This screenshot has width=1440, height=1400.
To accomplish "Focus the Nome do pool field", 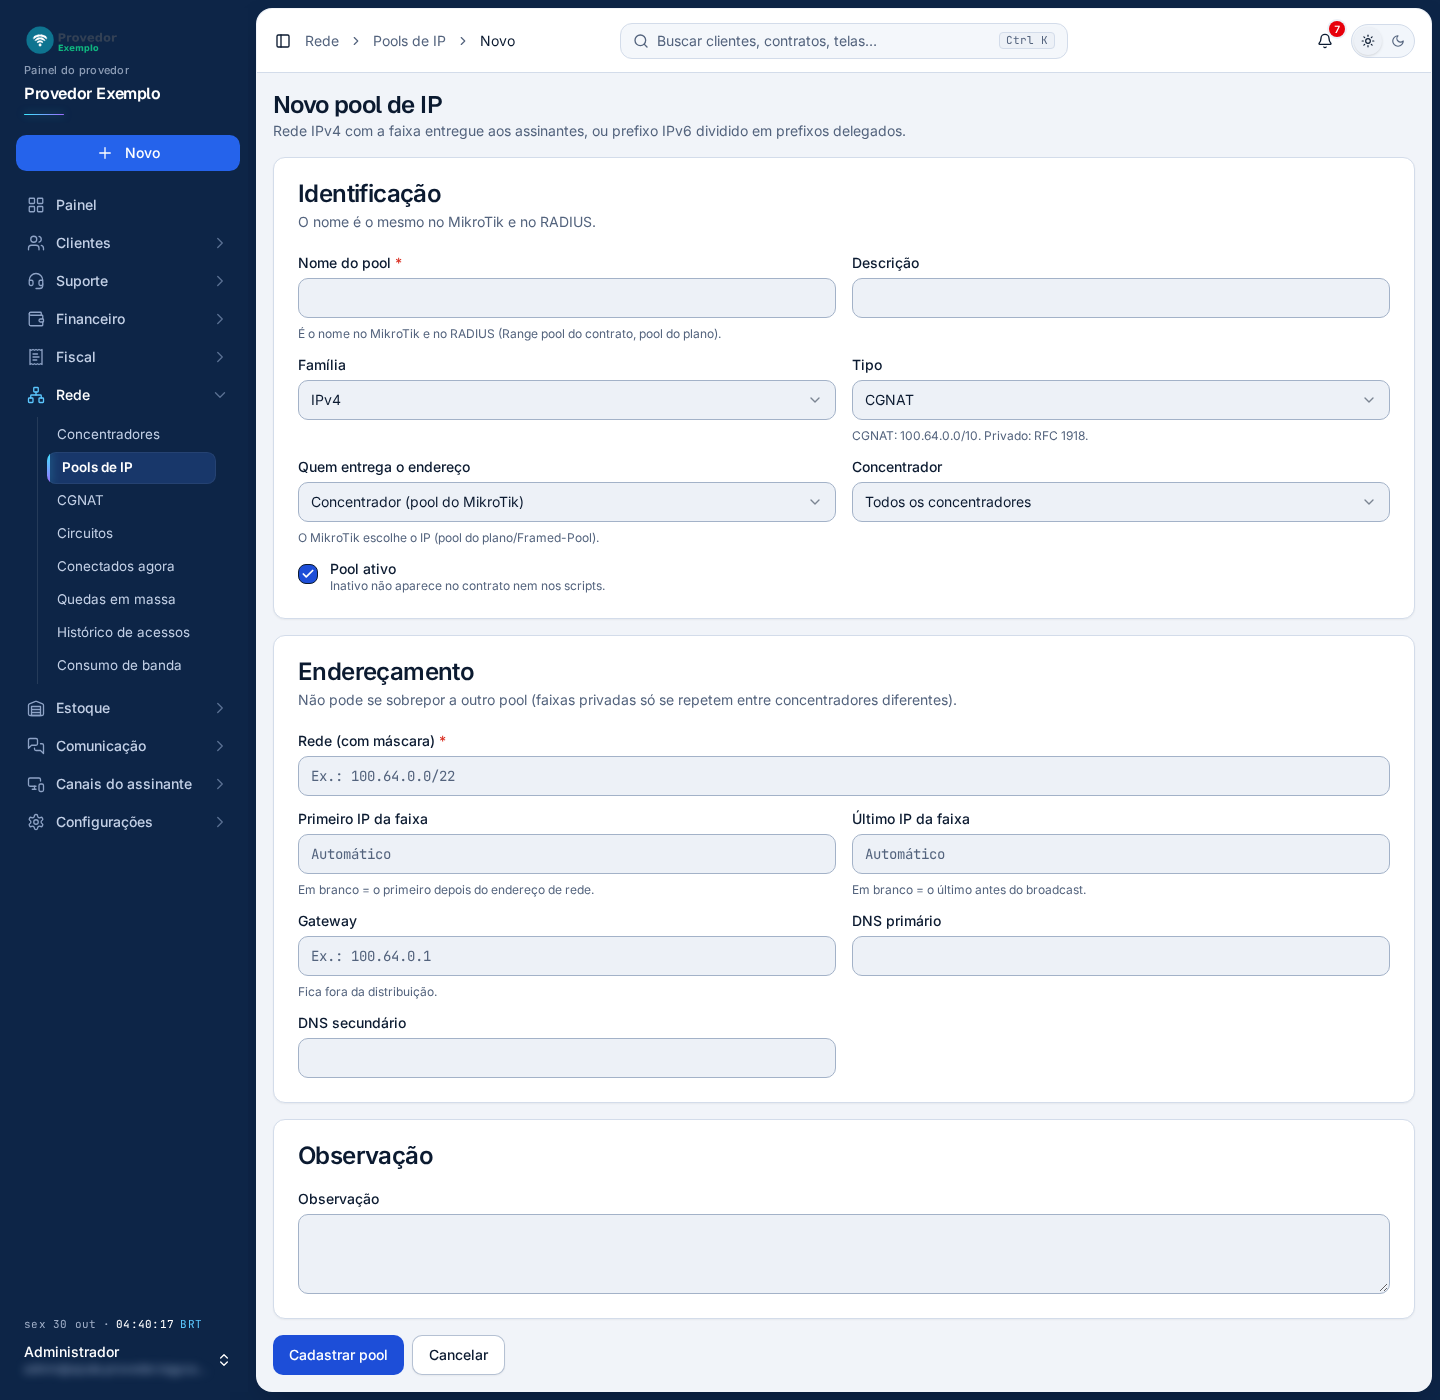I will (x=567, y=298).
